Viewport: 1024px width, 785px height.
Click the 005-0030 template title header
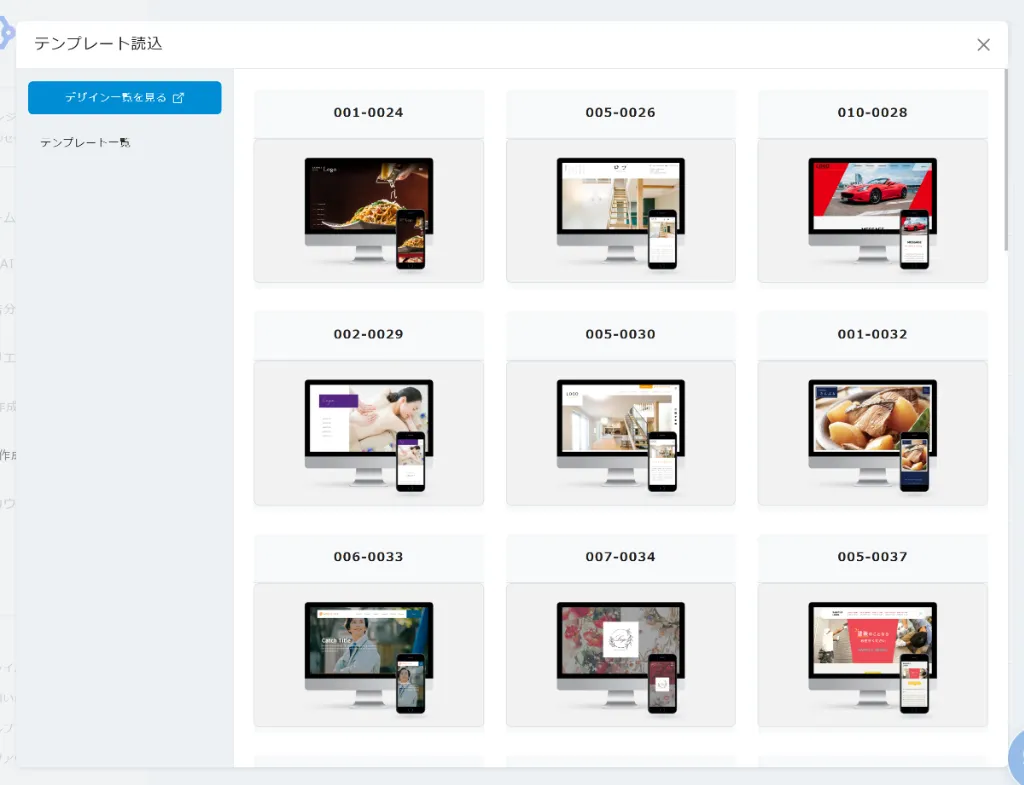click(x=621, y=335)
